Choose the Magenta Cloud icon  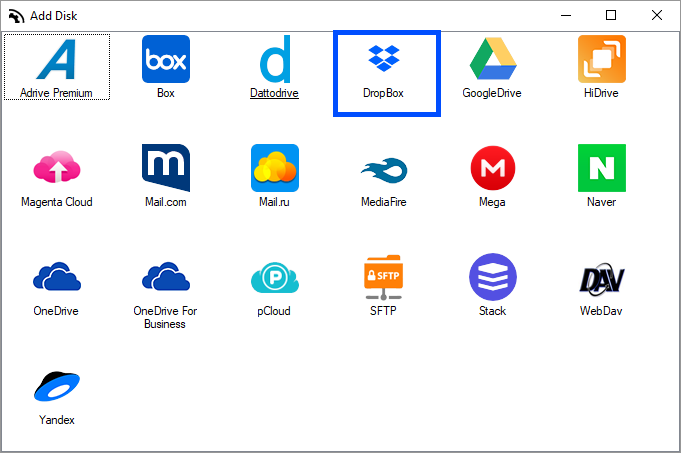point(57,167)
